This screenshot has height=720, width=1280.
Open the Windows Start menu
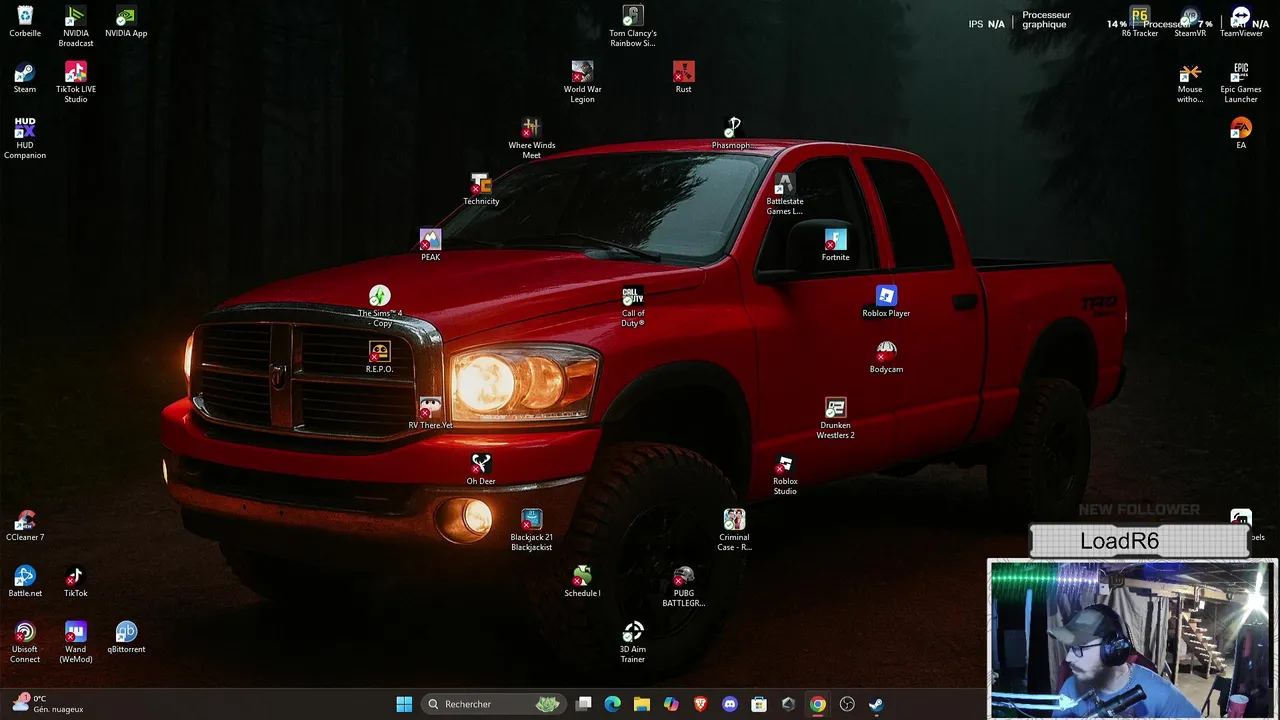coord(404,704)
